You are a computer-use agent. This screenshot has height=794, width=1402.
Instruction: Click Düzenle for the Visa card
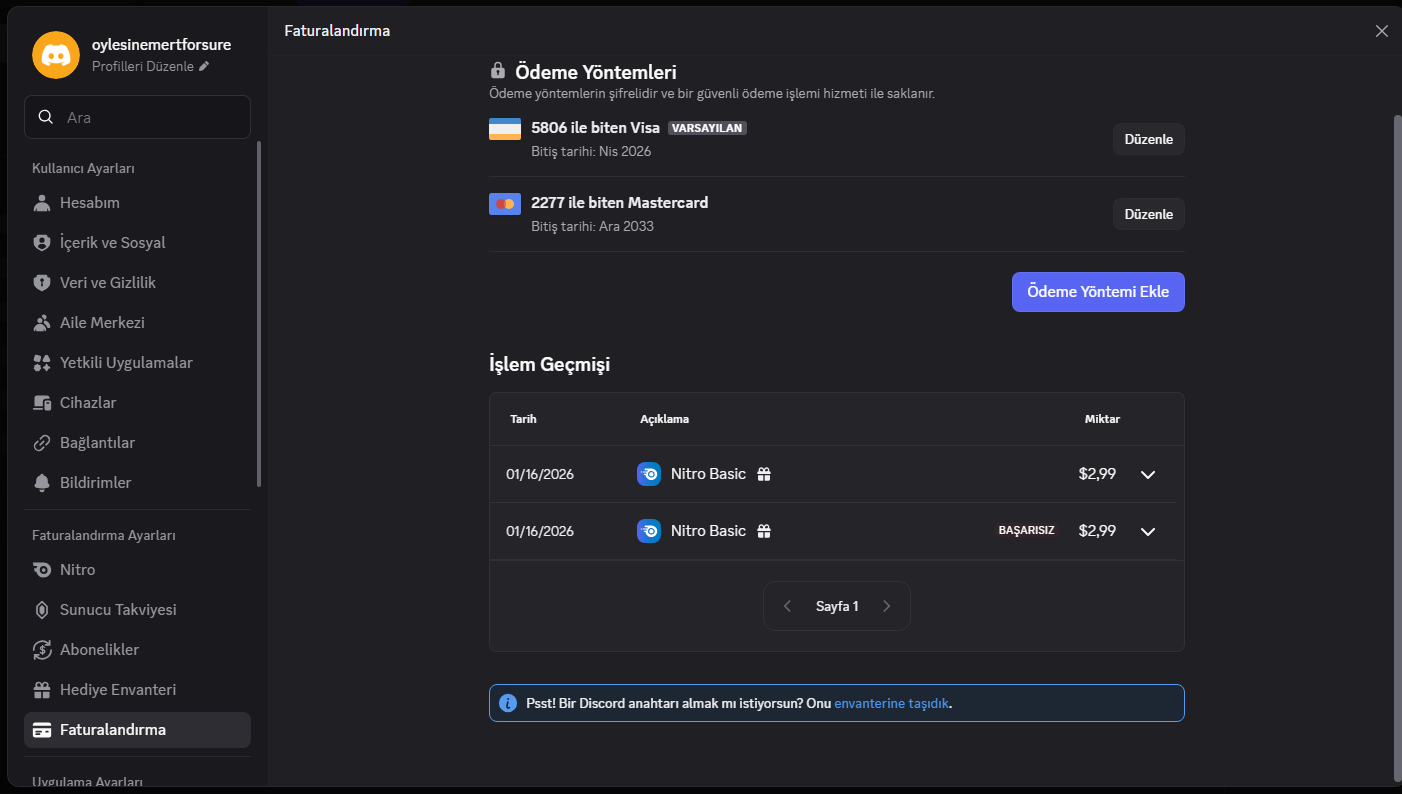pos(1148,139)
